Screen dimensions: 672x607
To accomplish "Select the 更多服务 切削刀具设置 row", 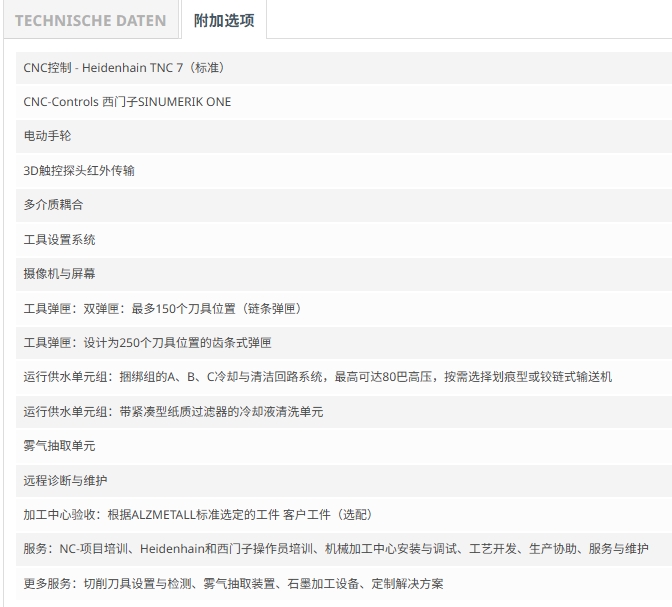I will tap(344, 583).
